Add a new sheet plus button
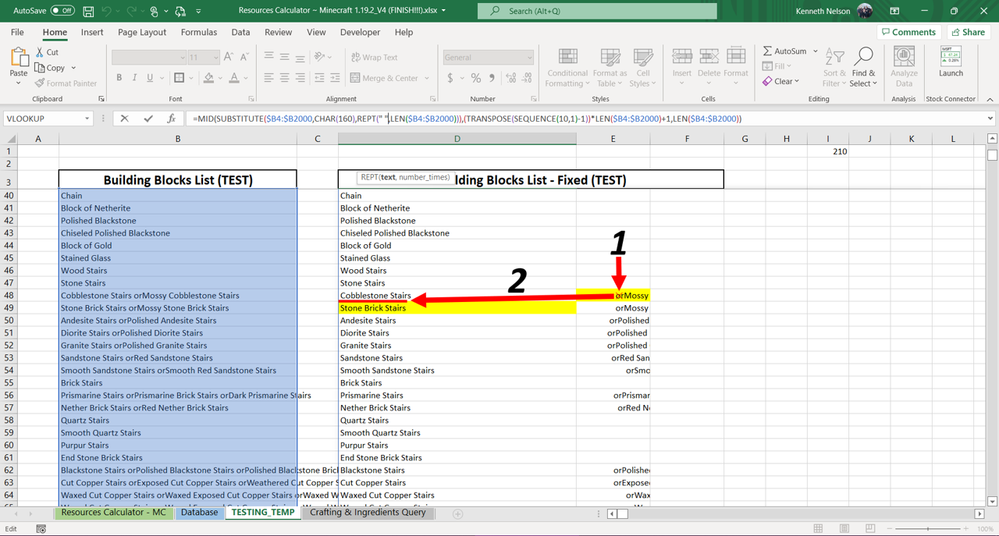Screen dimensions: 999x536 tap(457, 514)
